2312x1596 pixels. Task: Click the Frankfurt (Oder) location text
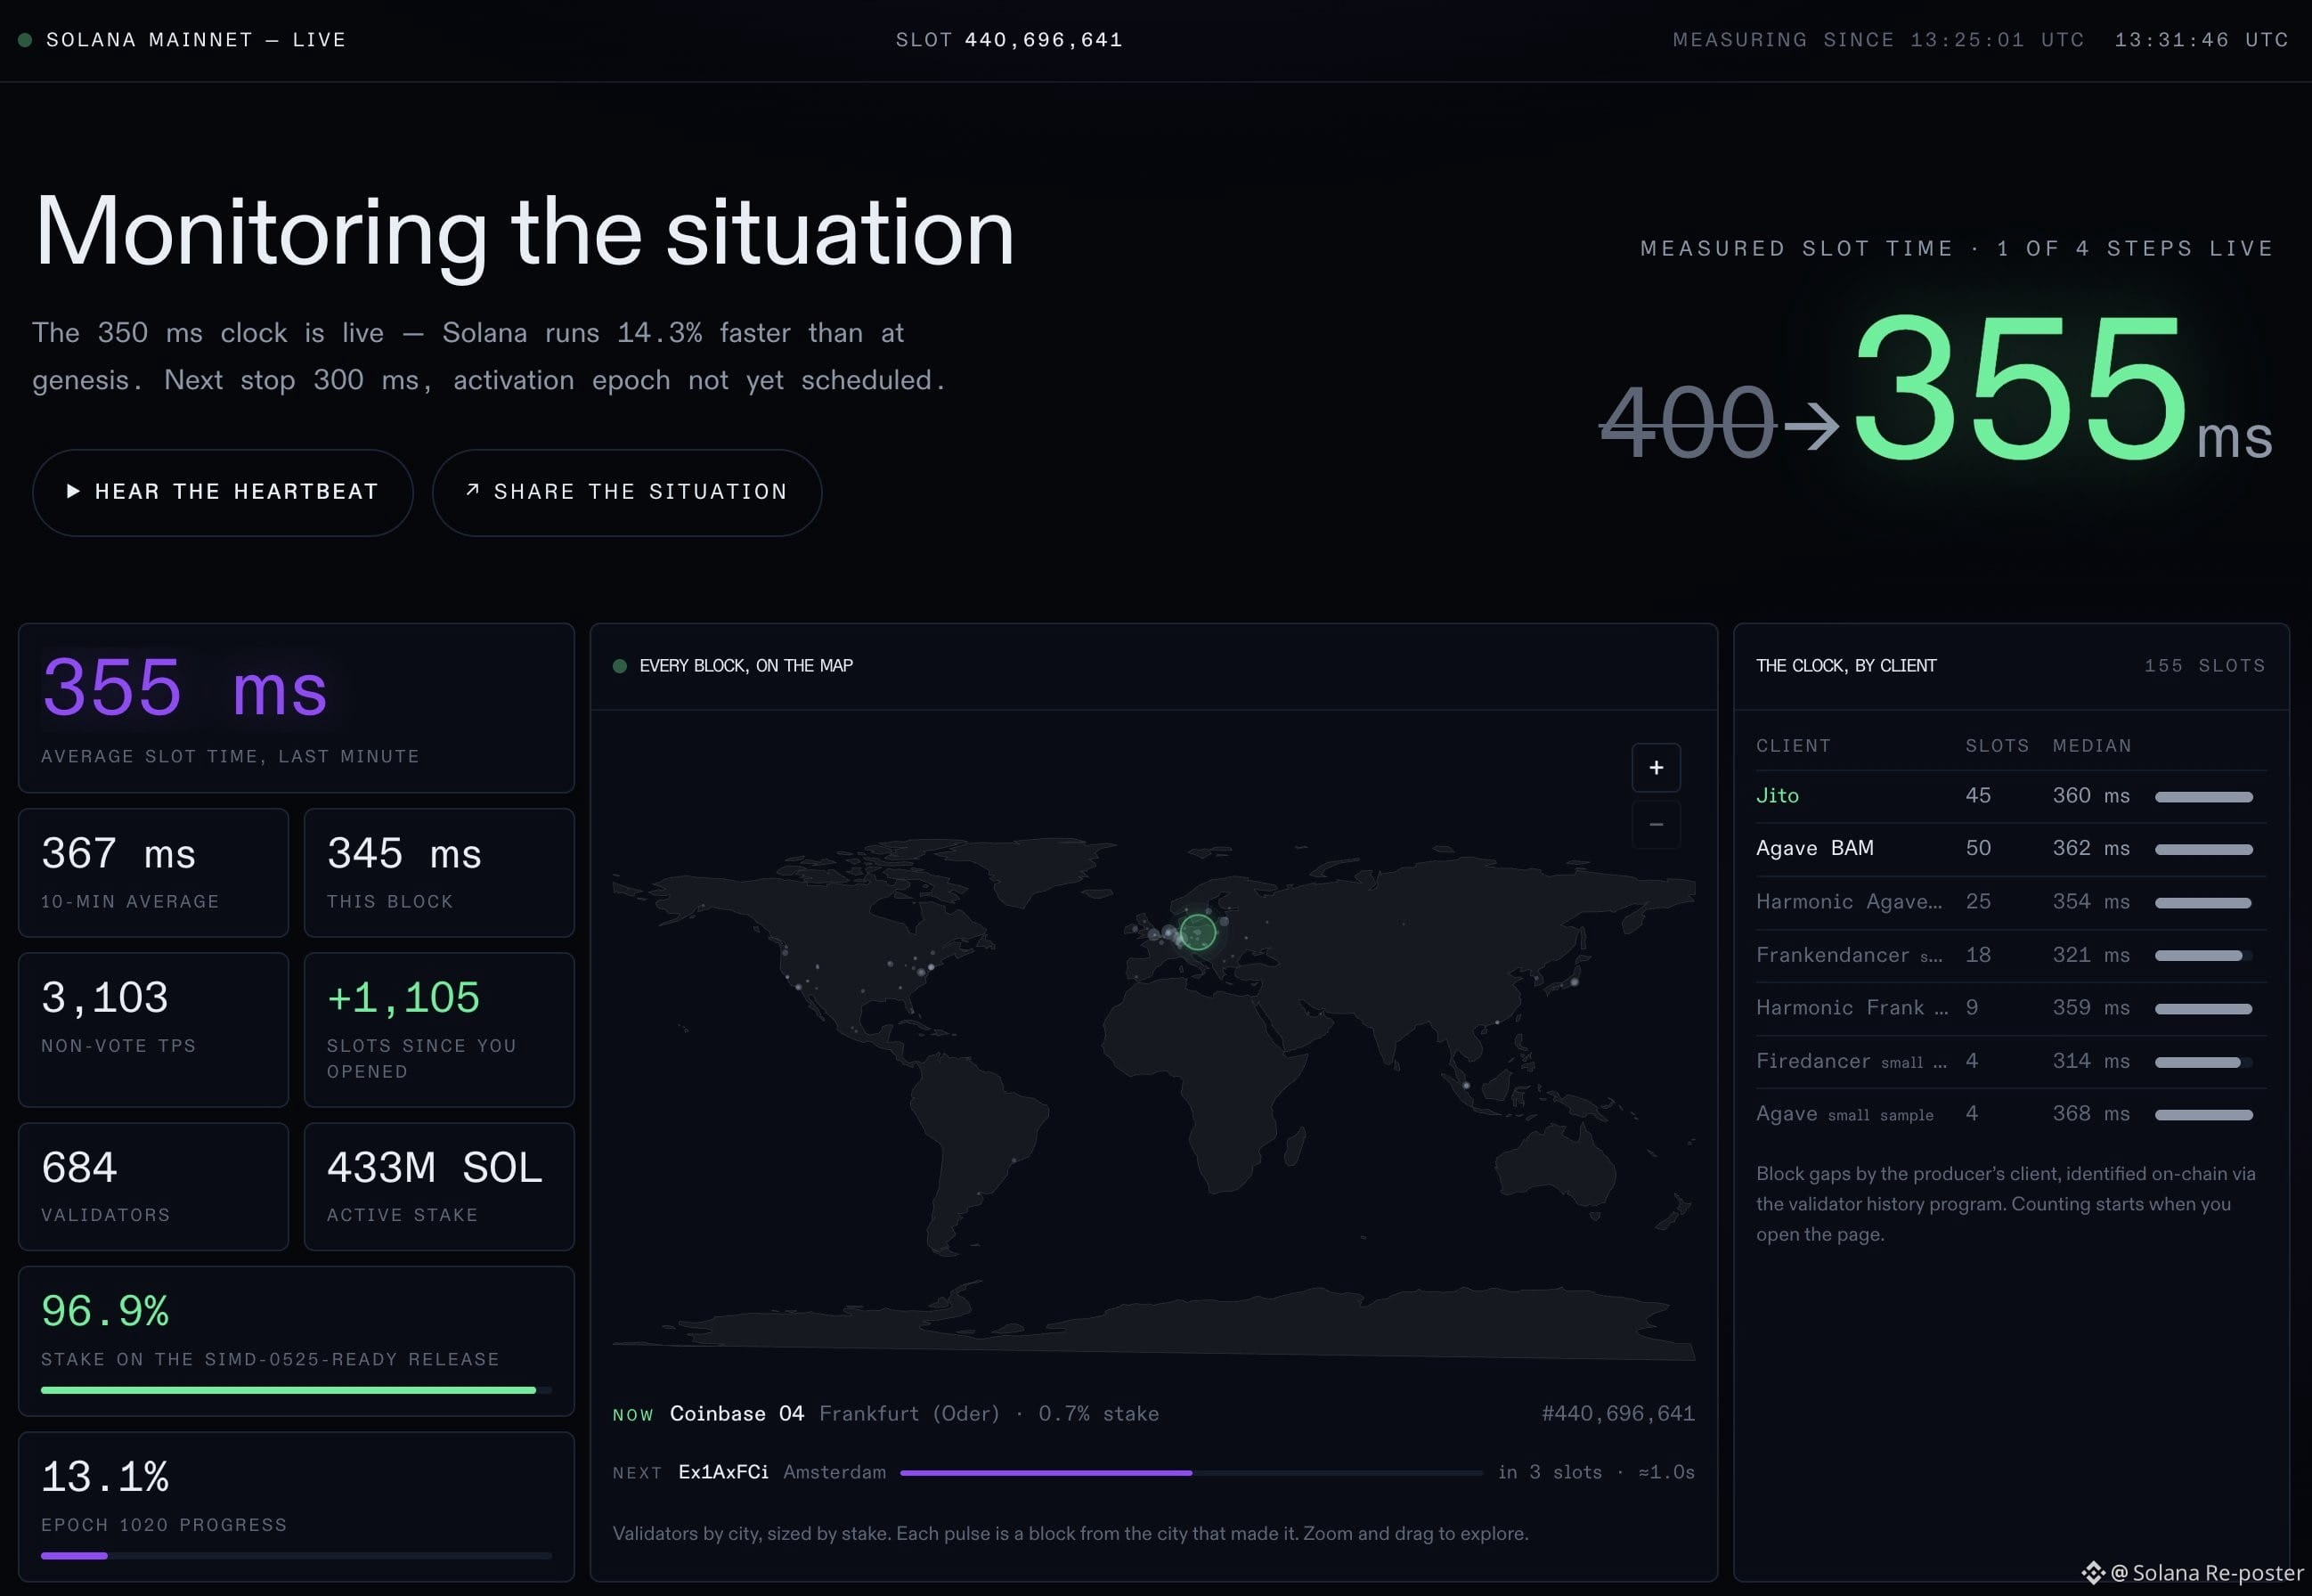click(909, 1414)
